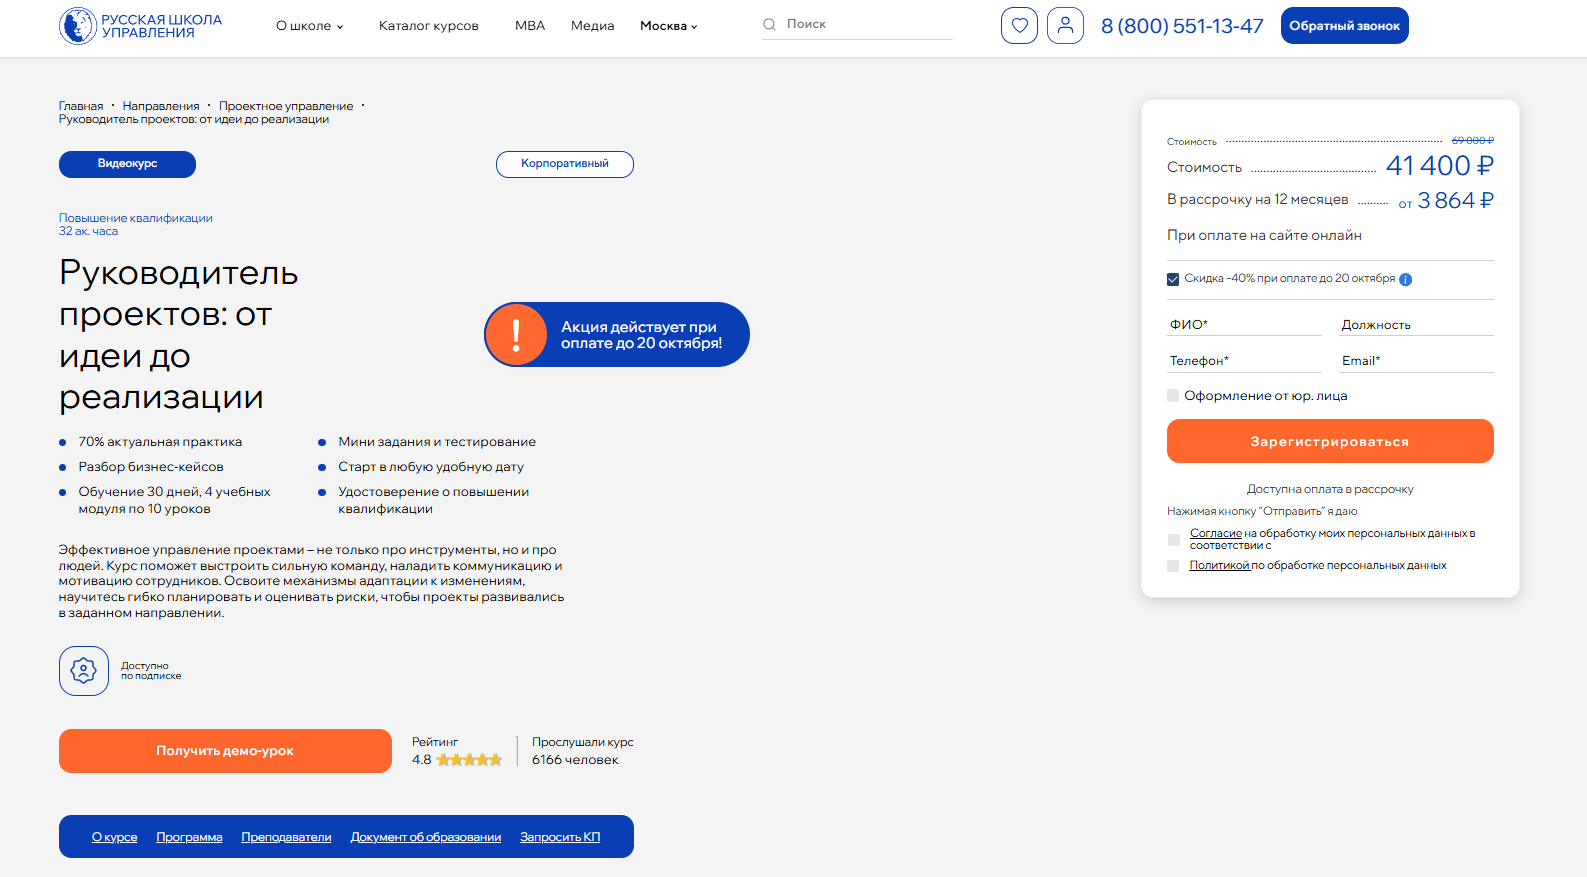The image size is (1587, 877).
Task: Click the orange exclamation mark icon
Action: click(x=516, y=335)
